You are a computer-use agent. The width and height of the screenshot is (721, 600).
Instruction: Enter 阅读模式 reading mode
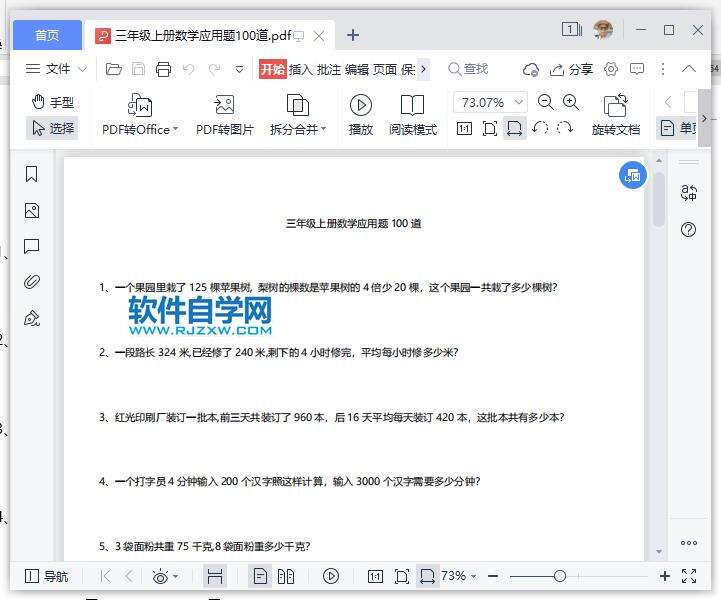tap(412, 114)
